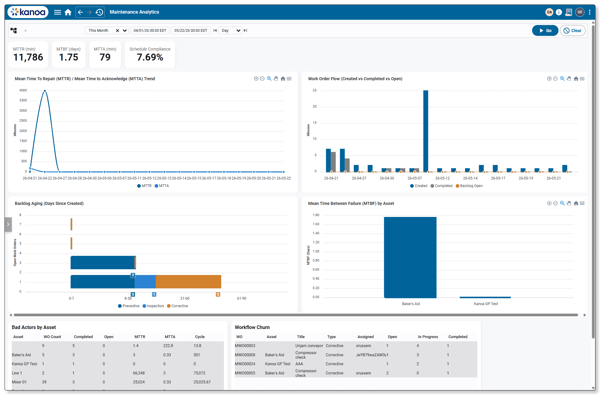The width and height of the screenshot is (600, 395).
Task: Click the Kanoa logo
Action: pyautogui.click(x=28, y=12)
